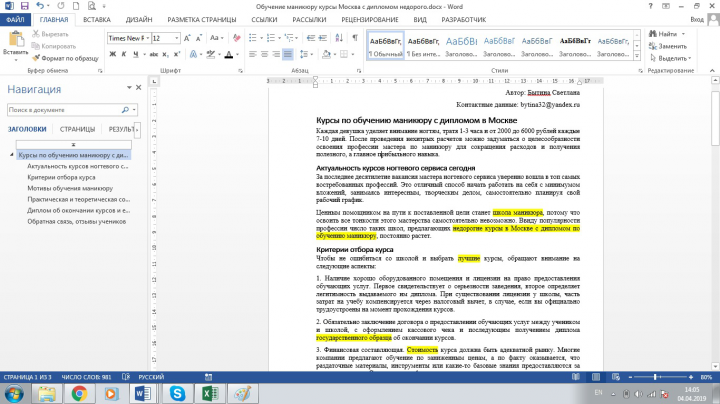Create a numbered list
This screenshot has height=404, width=720.
(271, 38)
